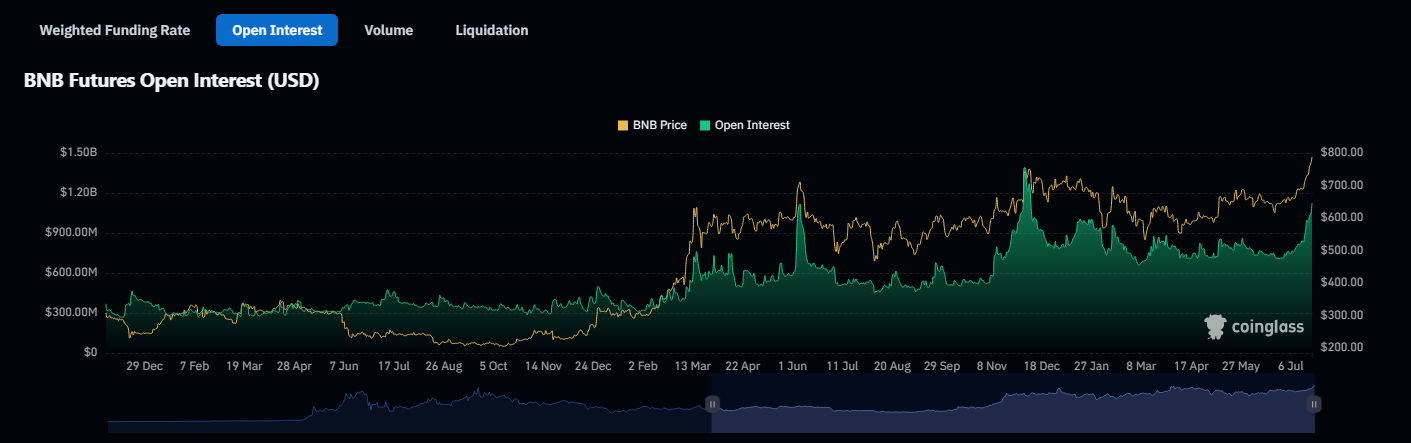Click the 17 Jul date label

394,367
